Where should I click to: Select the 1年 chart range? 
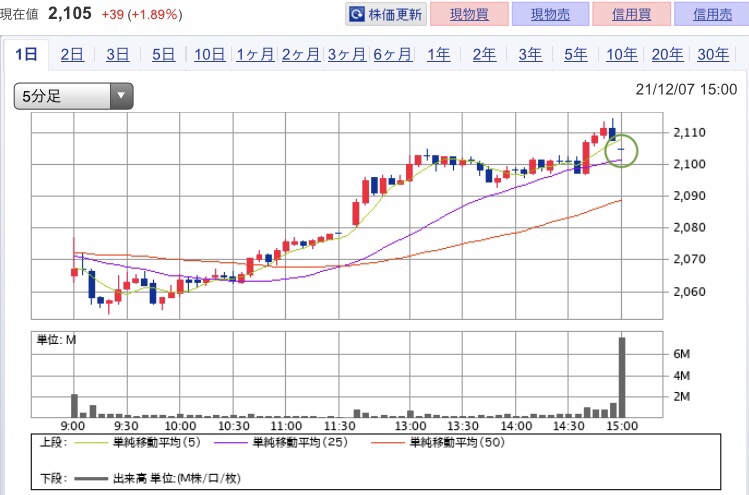click(x=439, y=54)
